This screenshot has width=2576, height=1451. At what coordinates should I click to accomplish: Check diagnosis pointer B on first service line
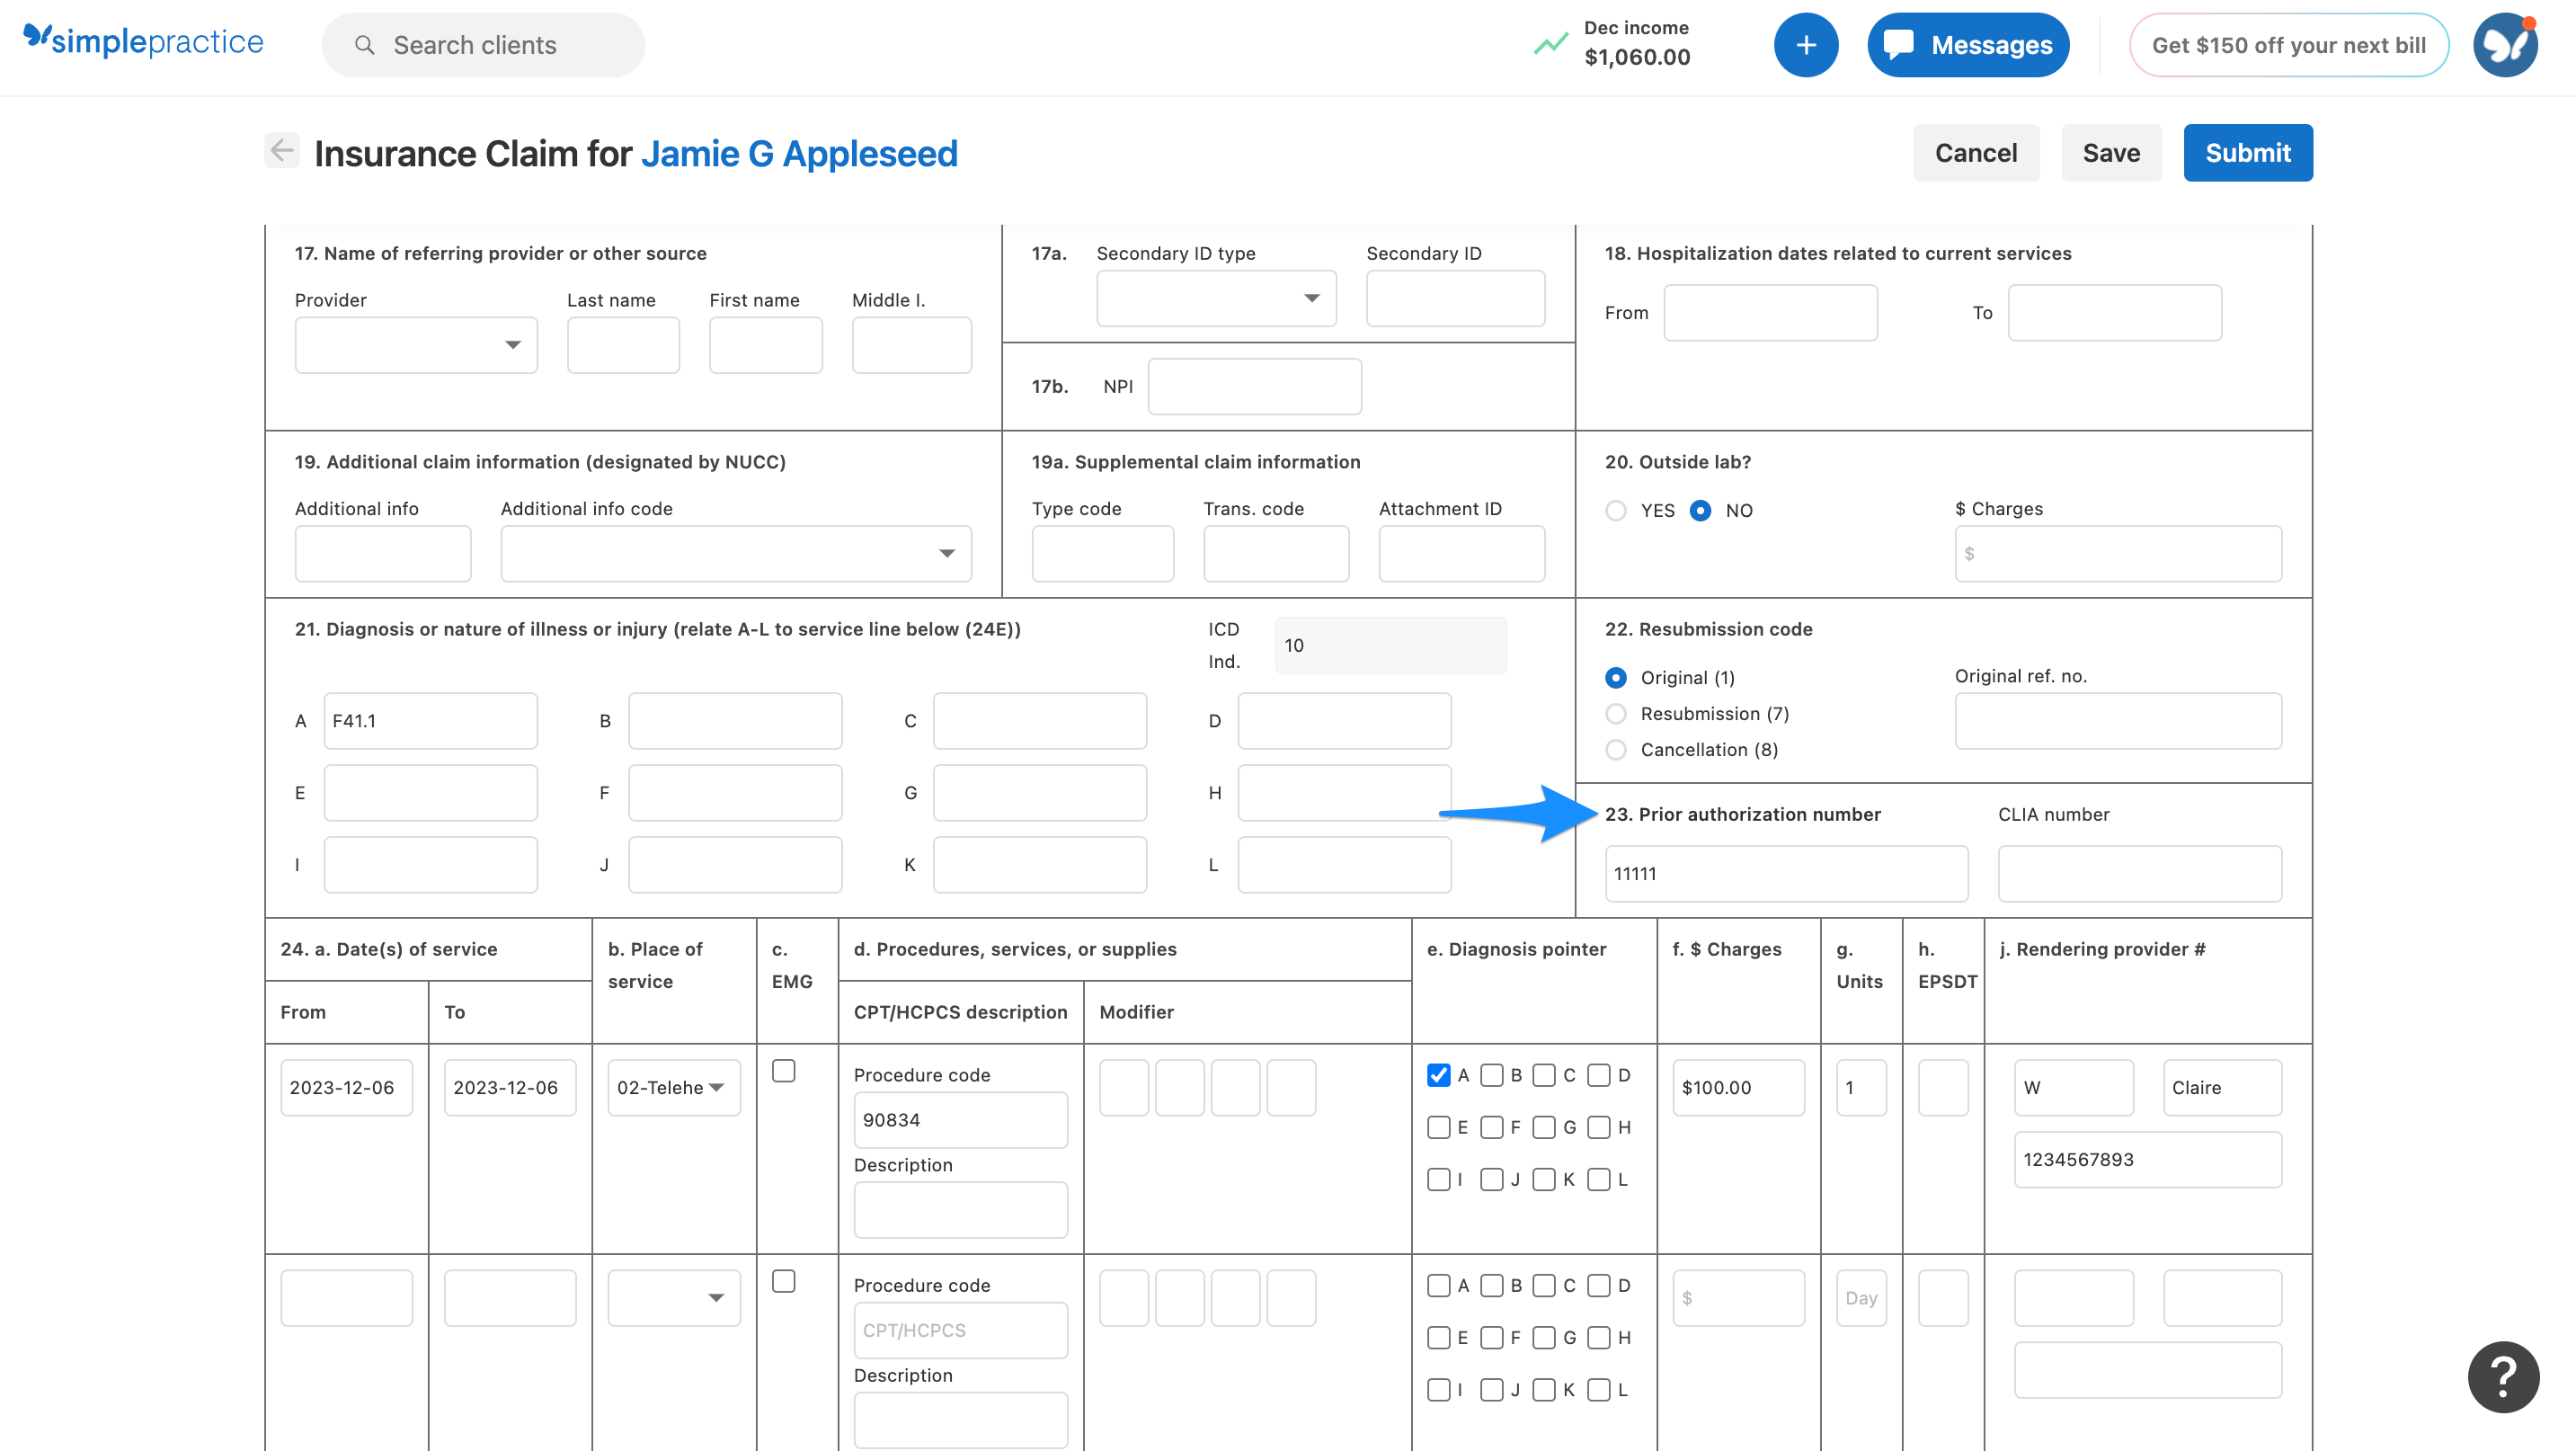pos(1492,1075)
